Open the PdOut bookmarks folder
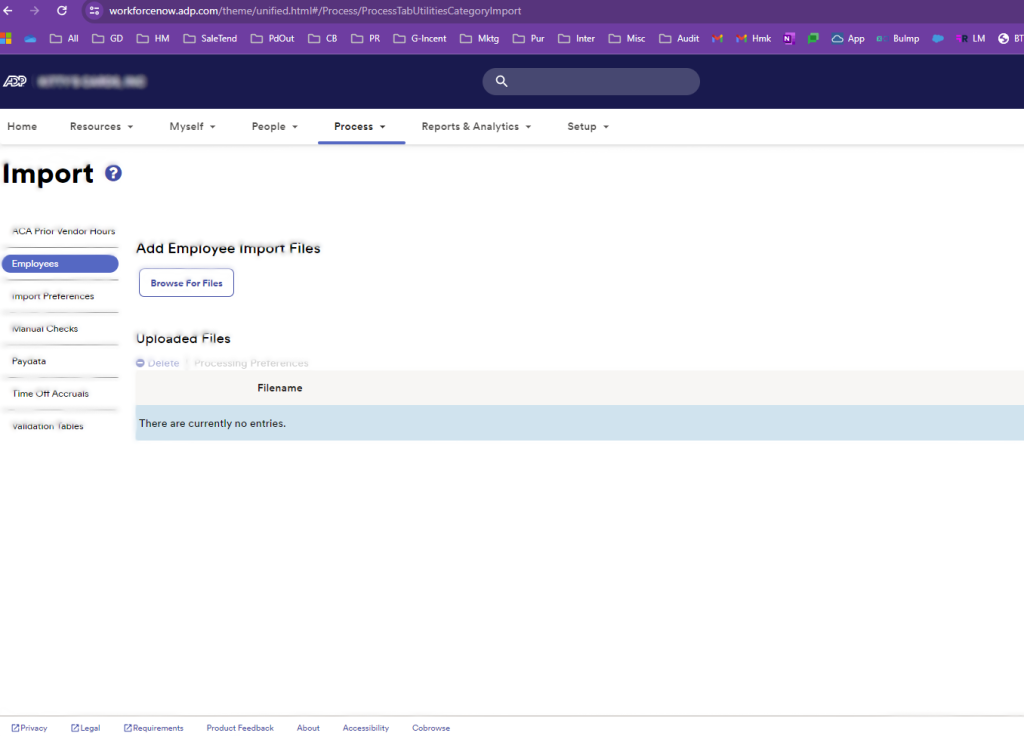 pyautogui.click(x=272, y=39)
